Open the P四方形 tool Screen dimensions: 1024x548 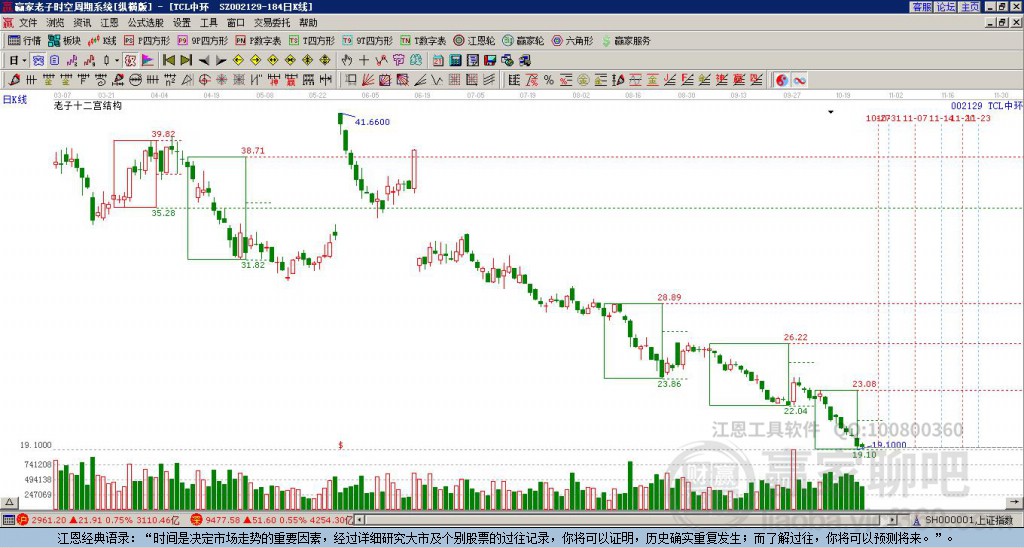pos(147,40)
